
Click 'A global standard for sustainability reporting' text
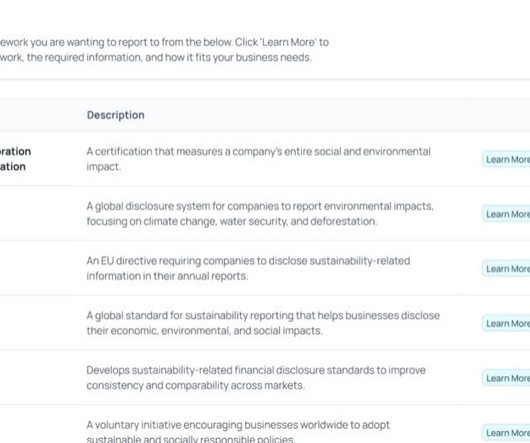point(190,316)
